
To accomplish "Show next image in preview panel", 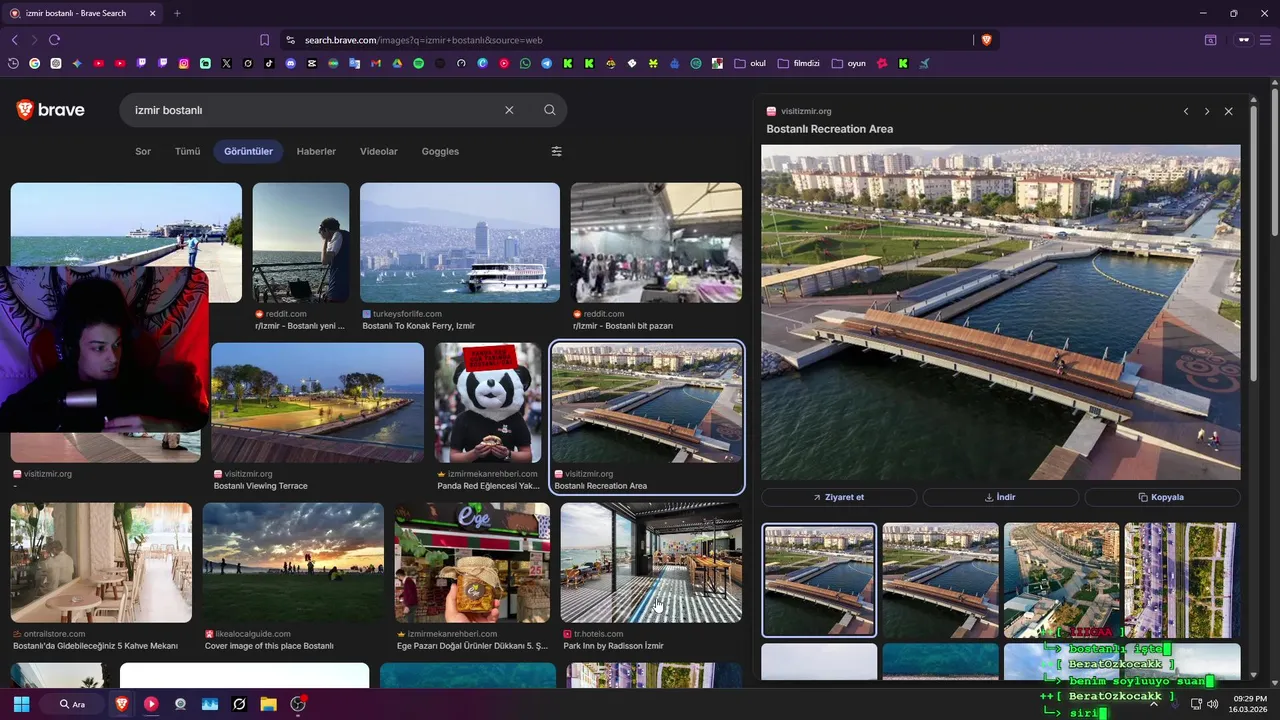I will (1207, 111).
